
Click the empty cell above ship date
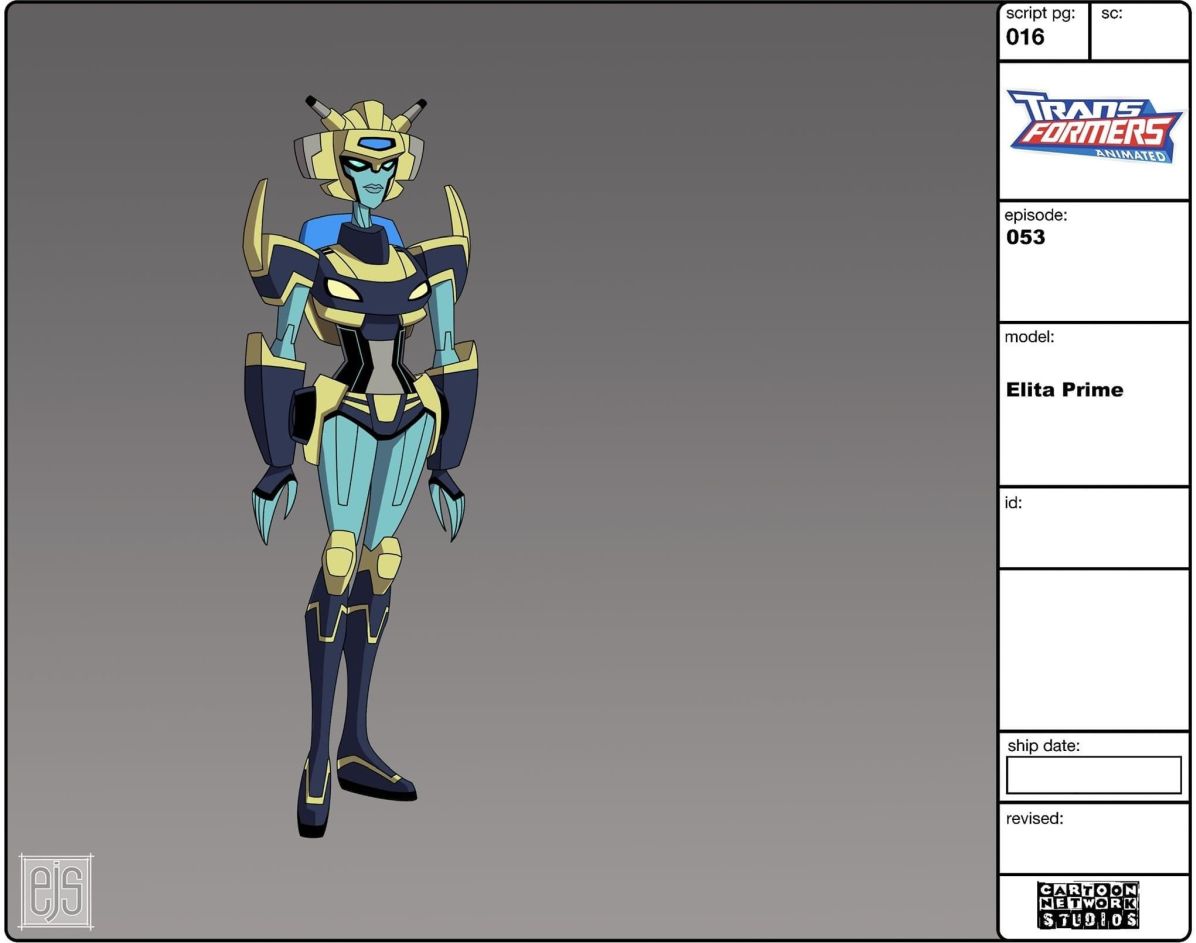point(1094,650)
